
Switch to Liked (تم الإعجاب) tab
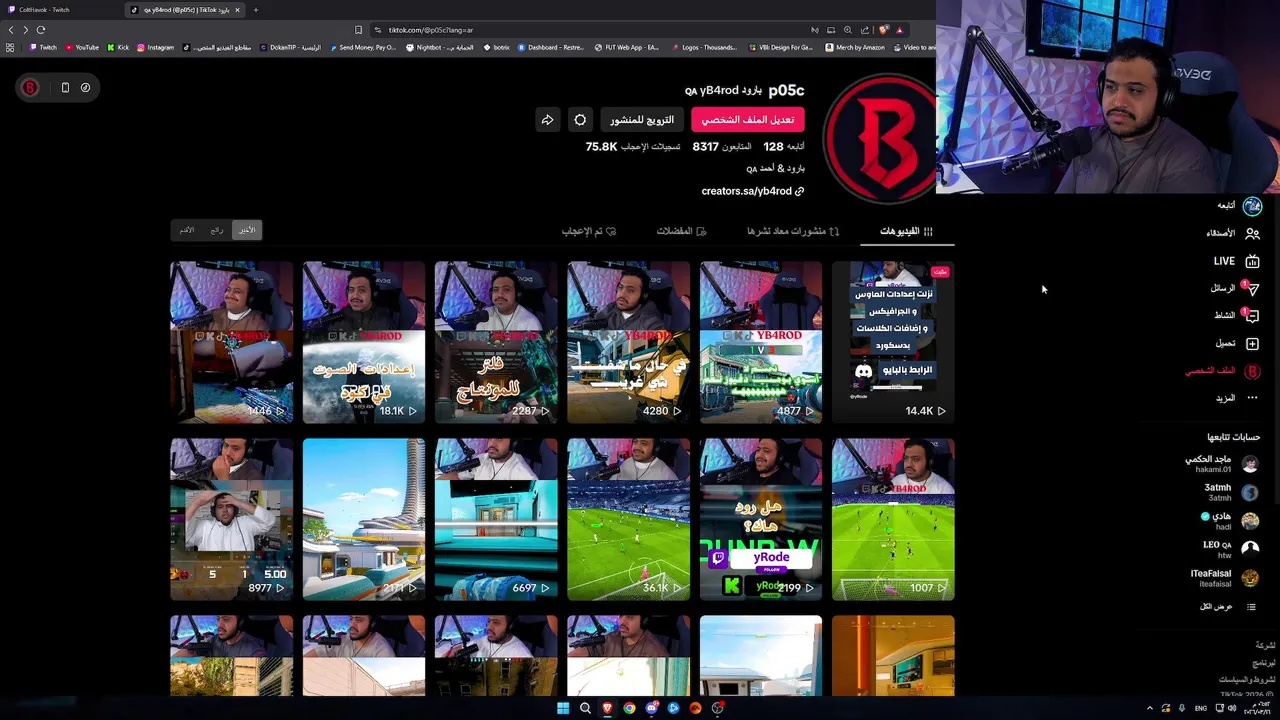[589, 231]
